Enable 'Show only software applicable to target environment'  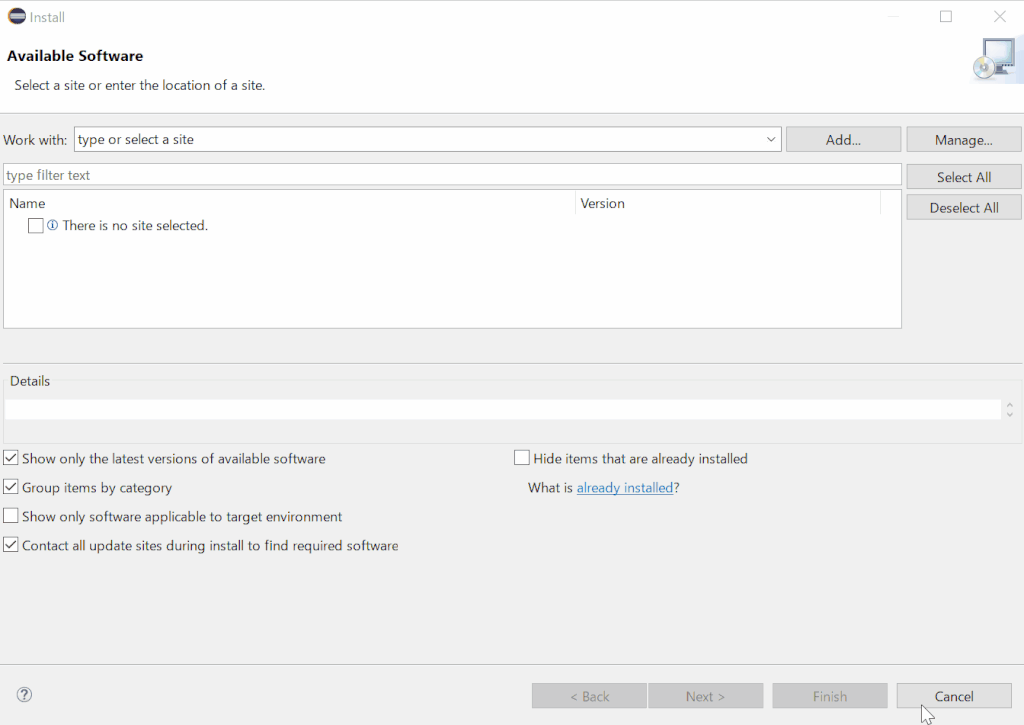click(x=10, y=516)
